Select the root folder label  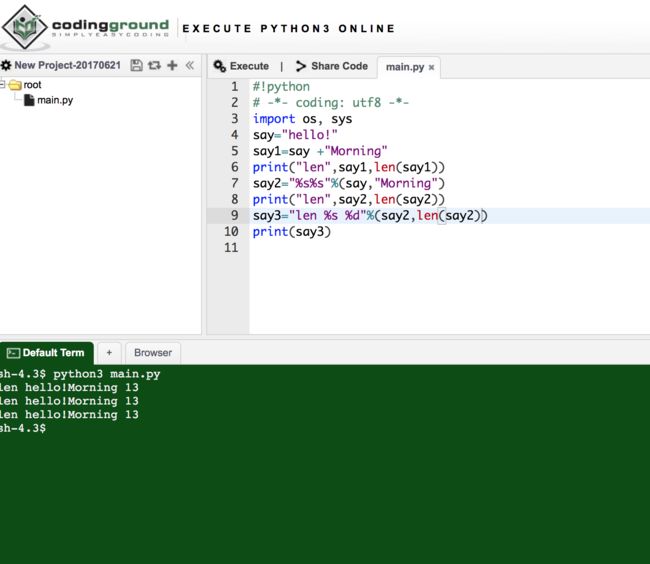[32, 85]
